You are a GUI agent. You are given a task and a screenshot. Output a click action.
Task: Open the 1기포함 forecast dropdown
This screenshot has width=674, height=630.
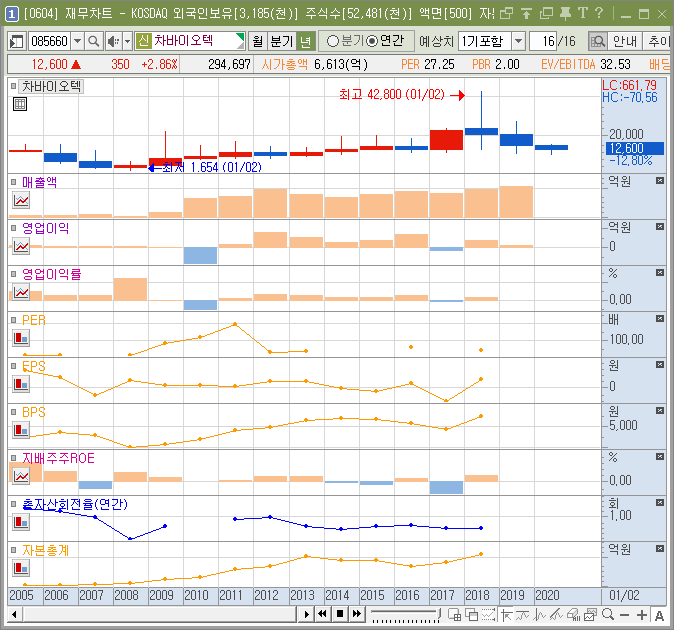[x=519, y=41]
